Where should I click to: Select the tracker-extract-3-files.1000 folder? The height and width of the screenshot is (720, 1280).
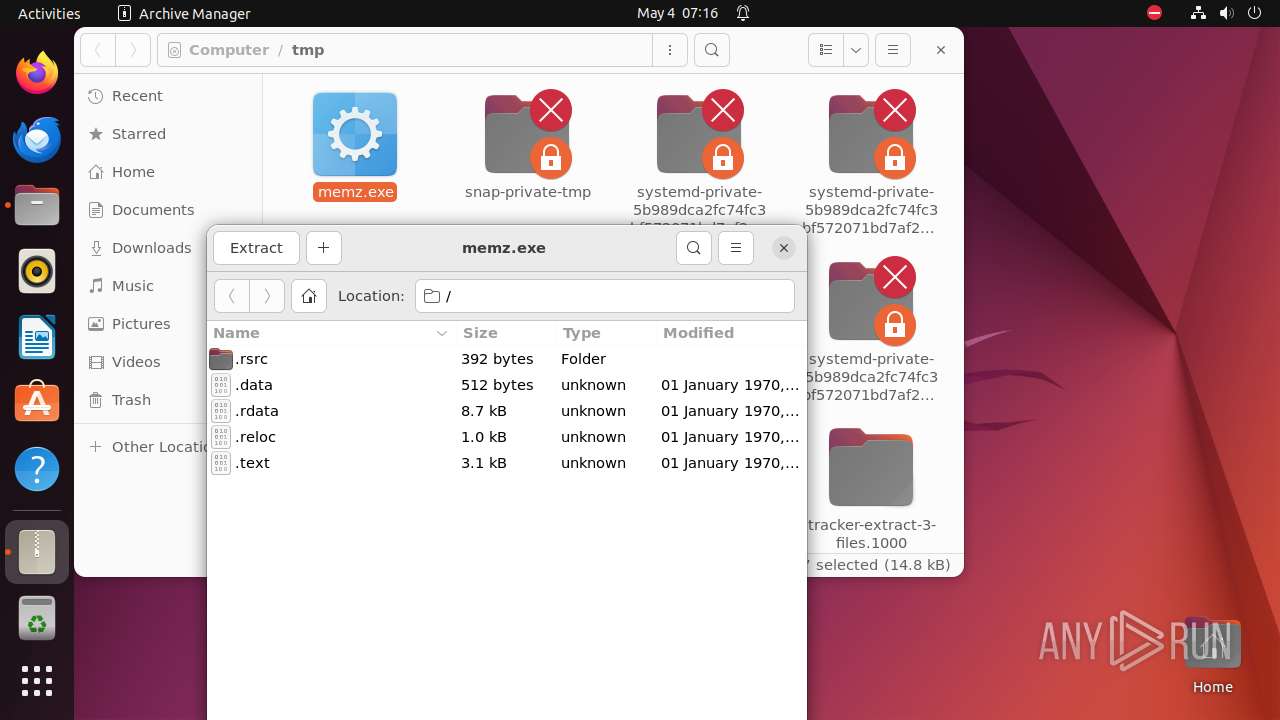871,490
